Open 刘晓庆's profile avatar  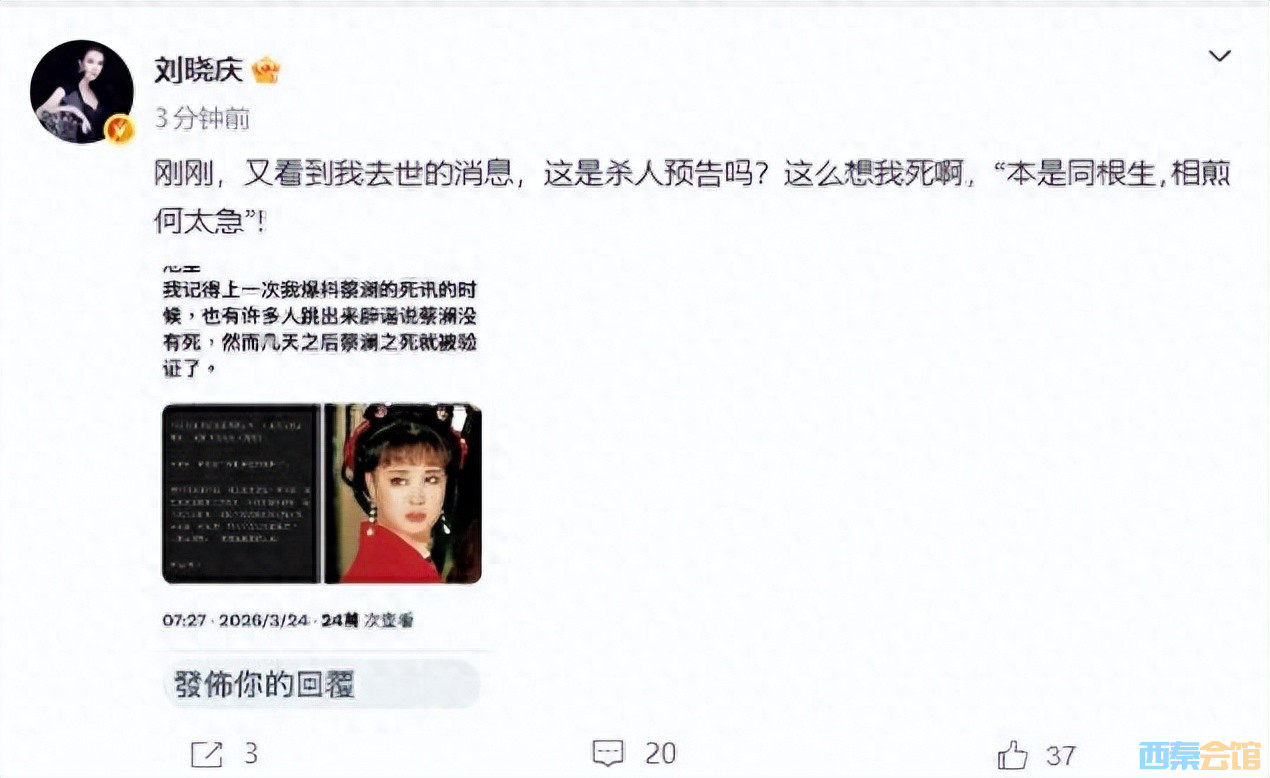(82, 93)
